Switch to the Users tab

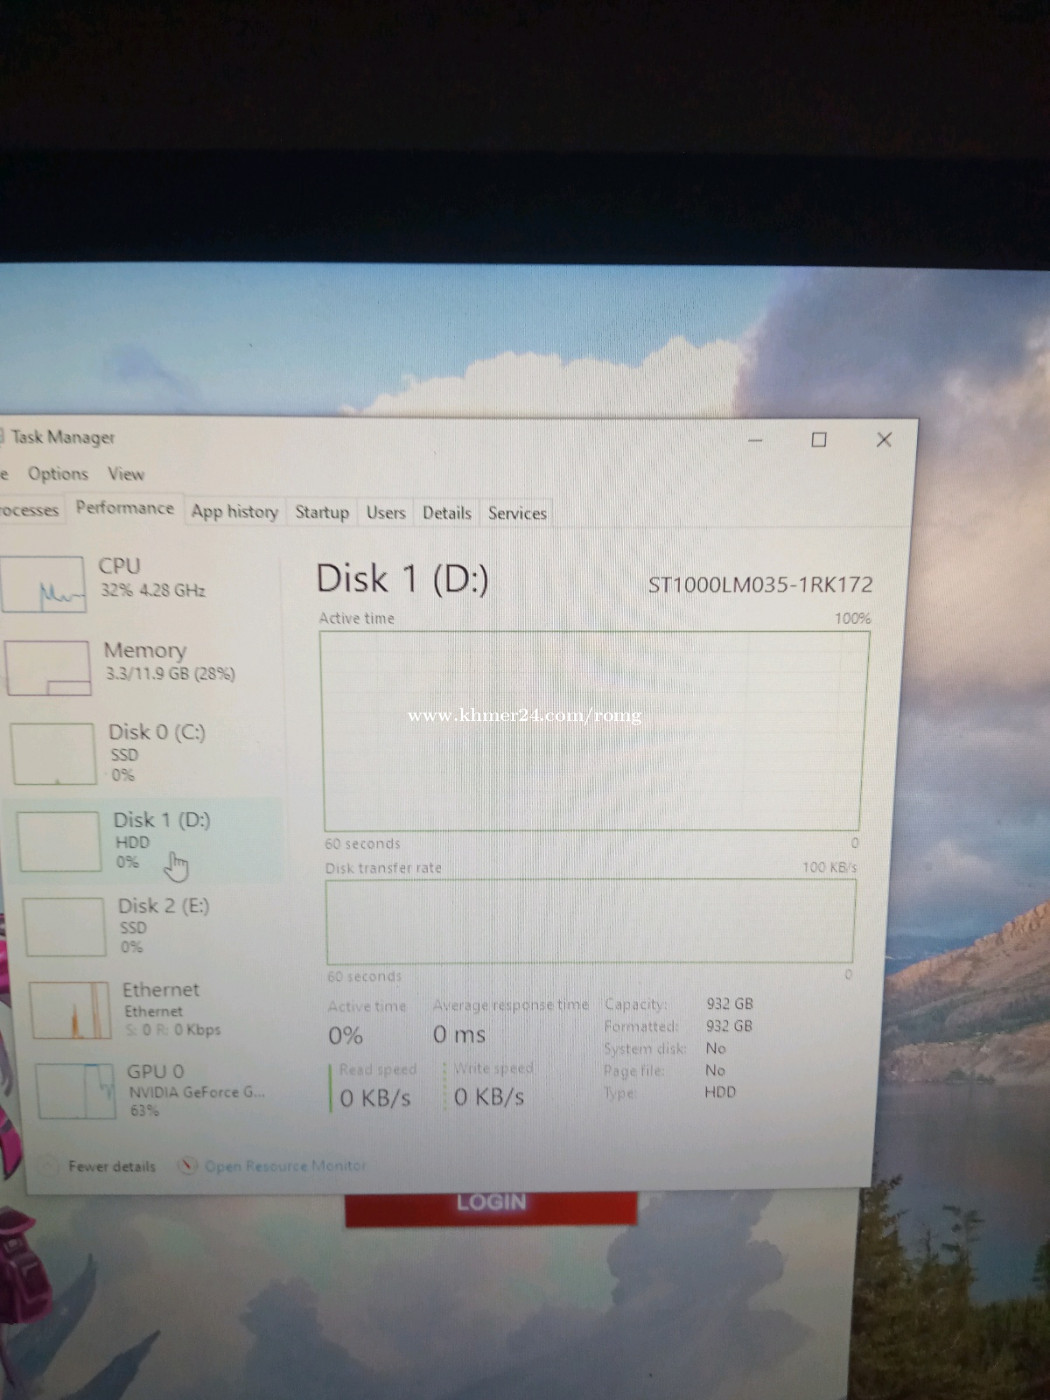[x=386, y=513]
